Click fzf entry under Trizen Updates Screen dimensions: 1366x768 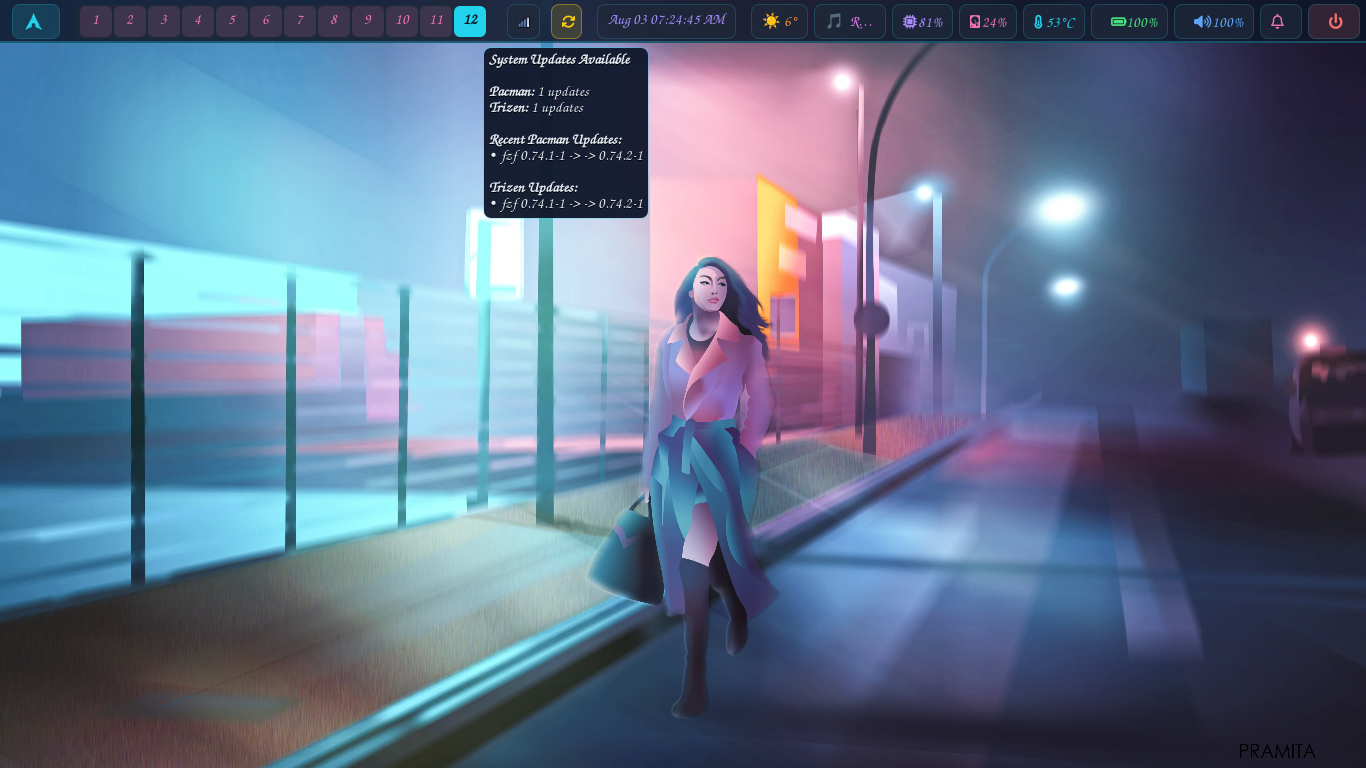click(x=567, y=204)
